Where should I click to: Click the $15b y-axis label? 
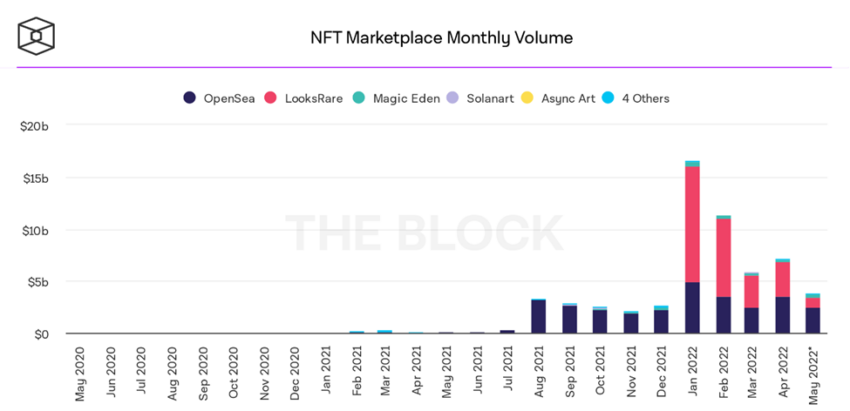[x=36, y=178]
